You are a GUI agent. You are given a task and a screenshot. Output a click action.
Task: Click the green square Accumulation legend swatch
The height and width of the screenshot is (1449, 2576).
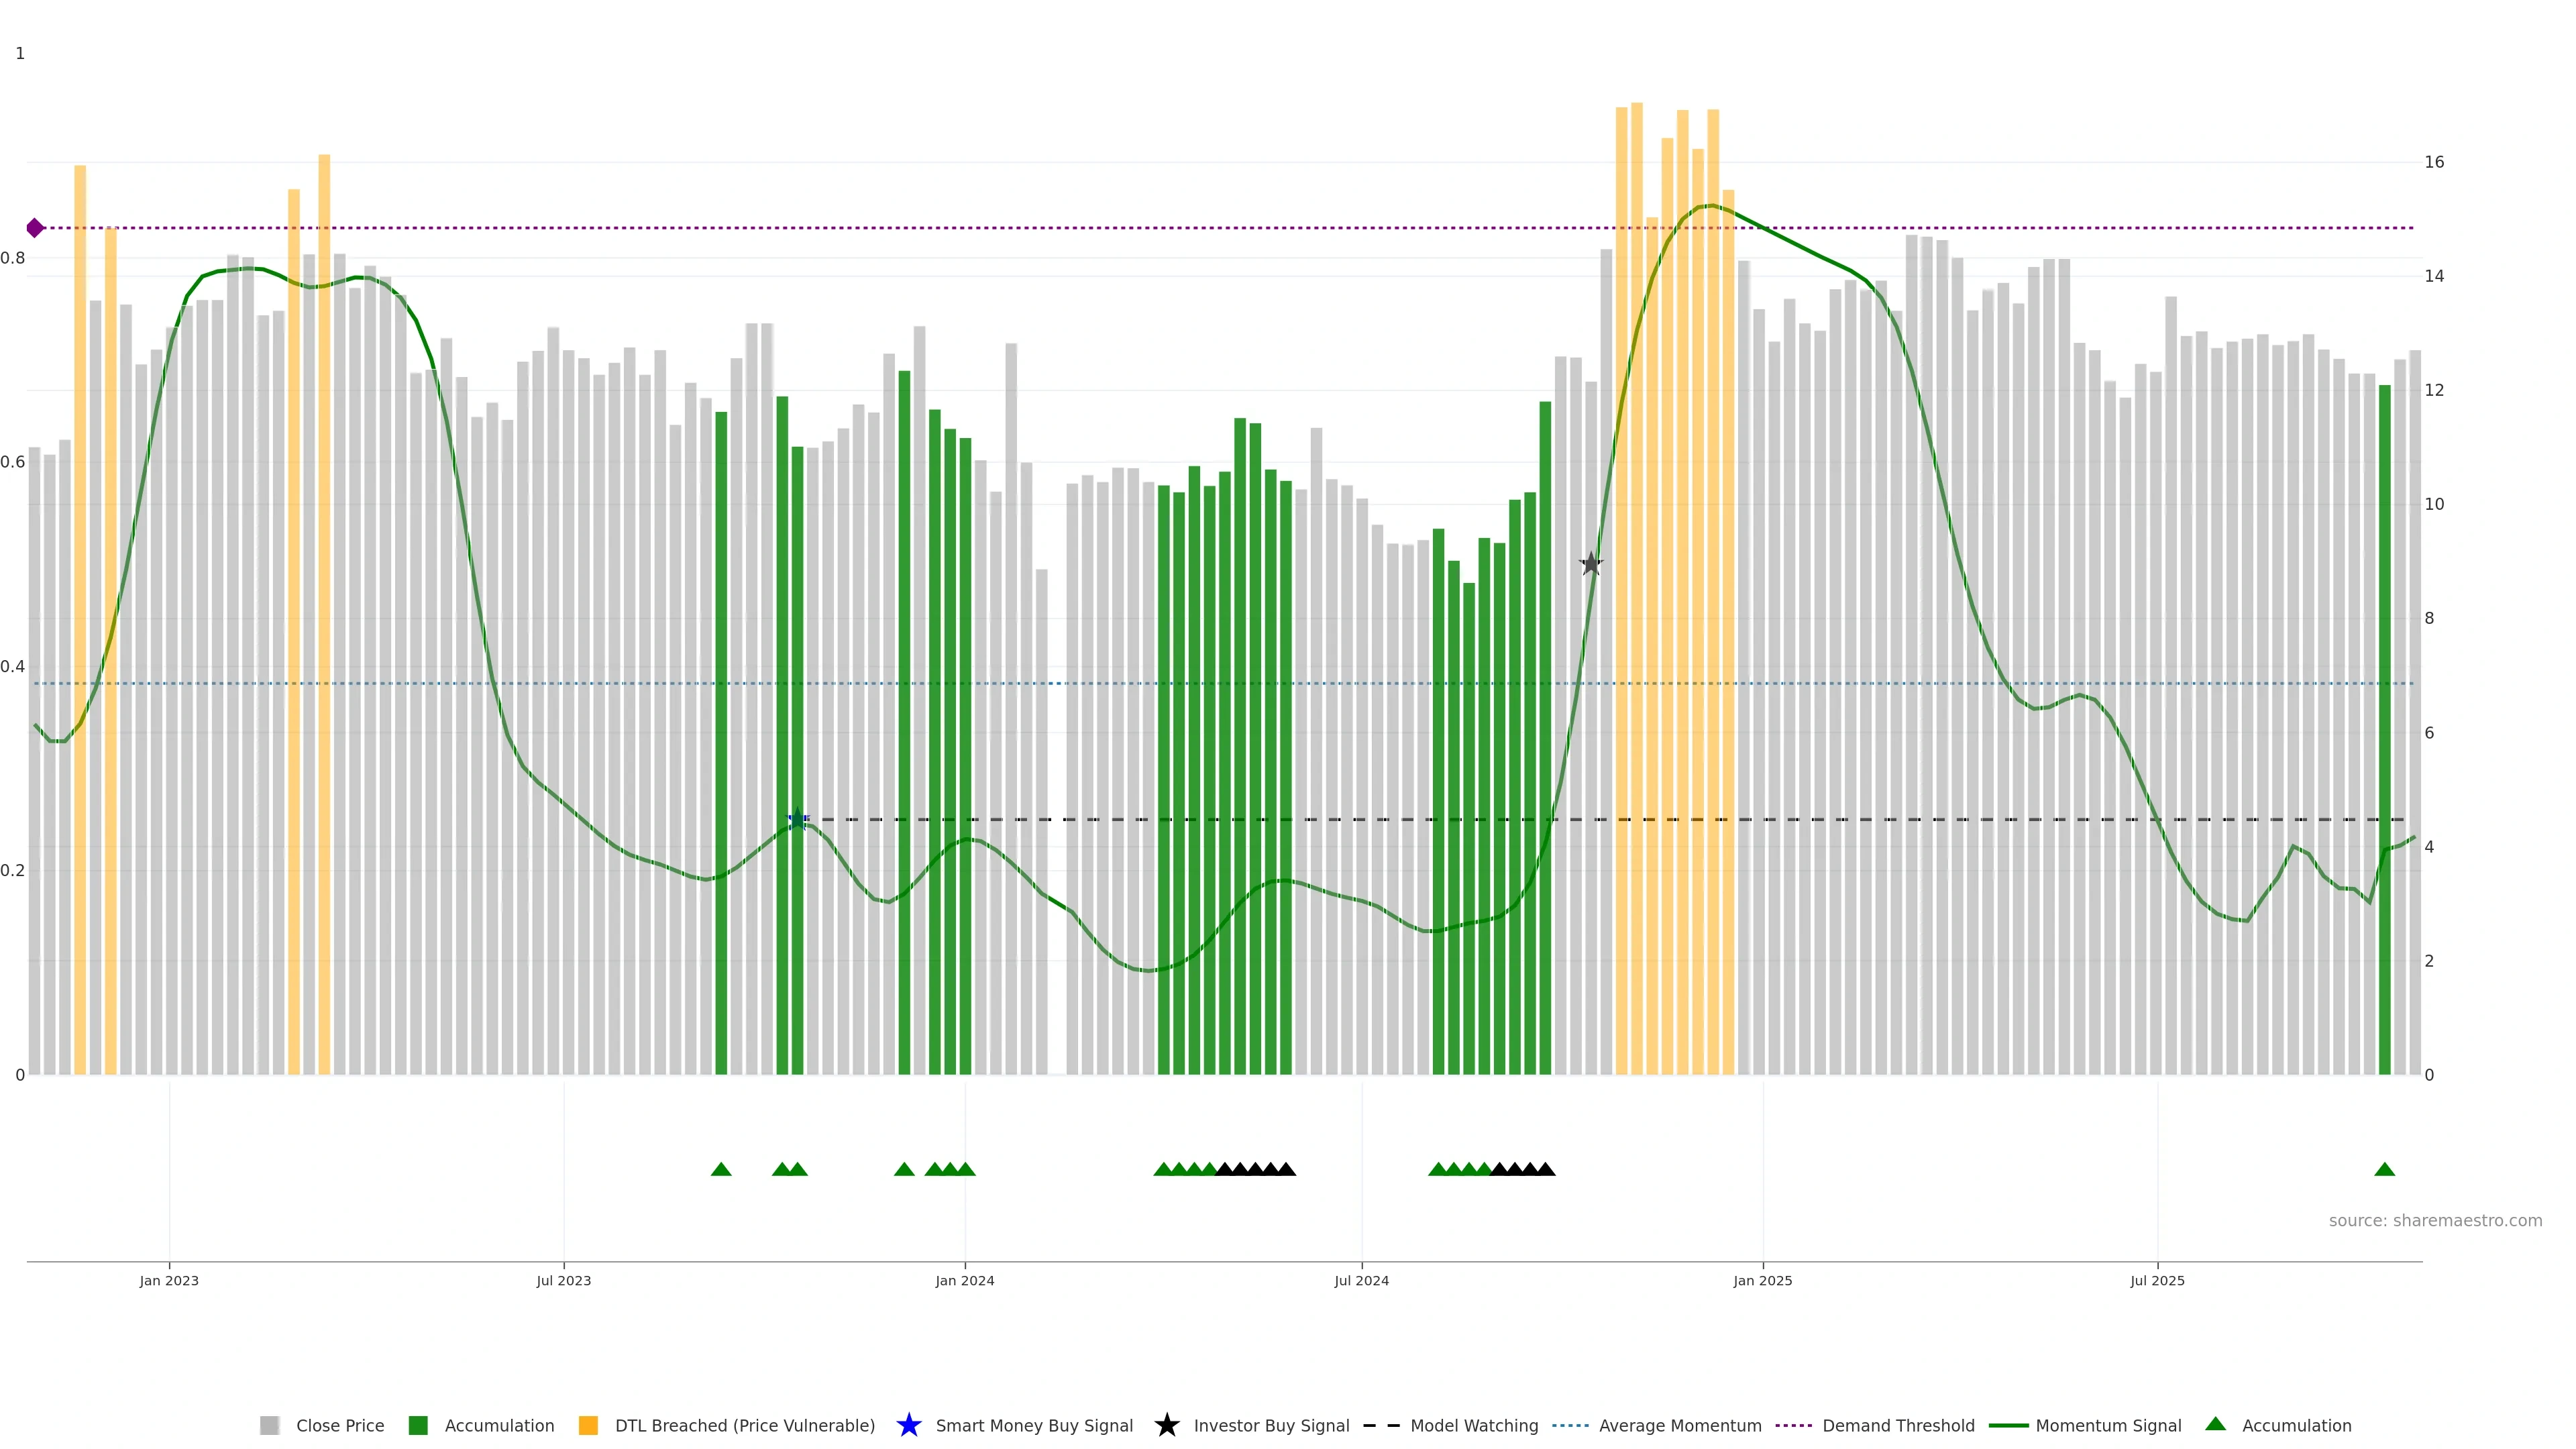(x=418, y=1425)
